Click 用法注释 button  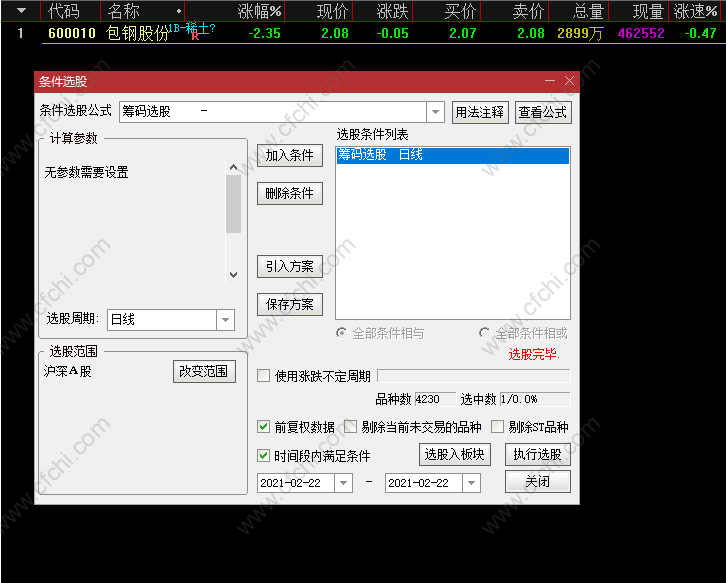(480, 112)
